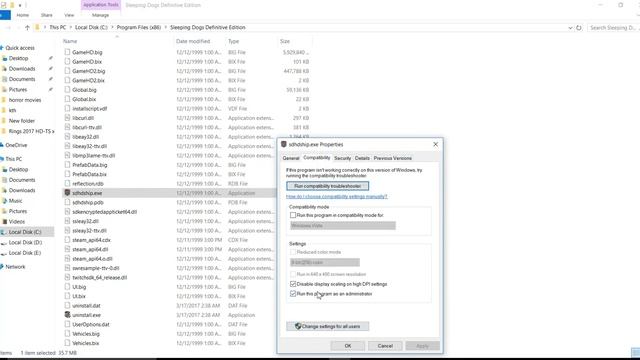Open the Home ribbon tab

[22, 15]
